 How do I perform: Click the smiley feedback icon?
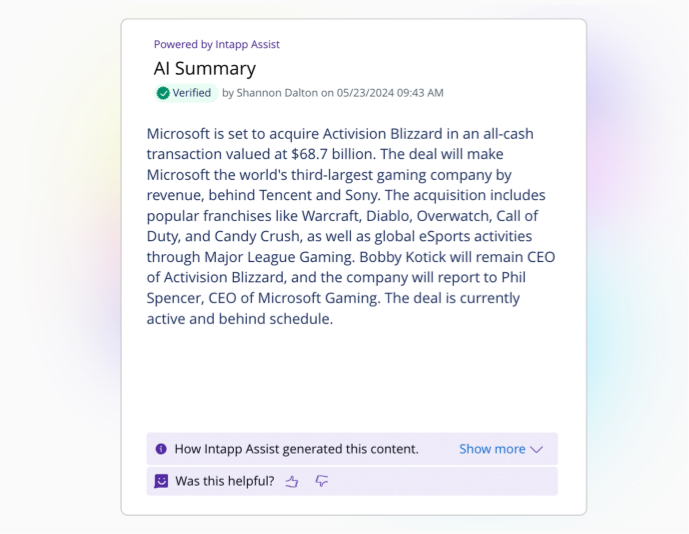[x=161, y=481]
